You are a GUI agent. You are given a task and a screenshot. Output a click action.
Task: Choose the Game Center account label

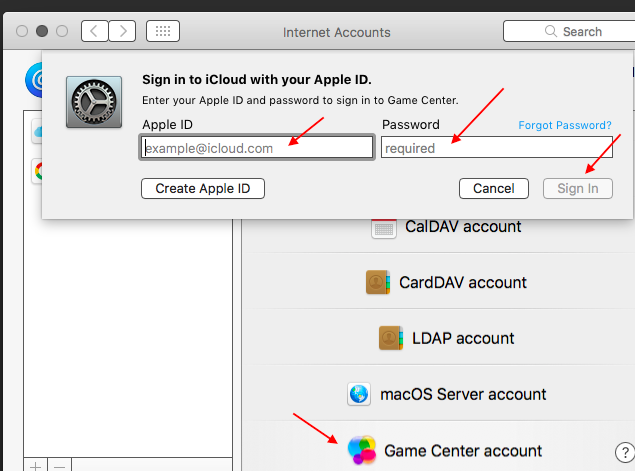click(x=463, y=451)
